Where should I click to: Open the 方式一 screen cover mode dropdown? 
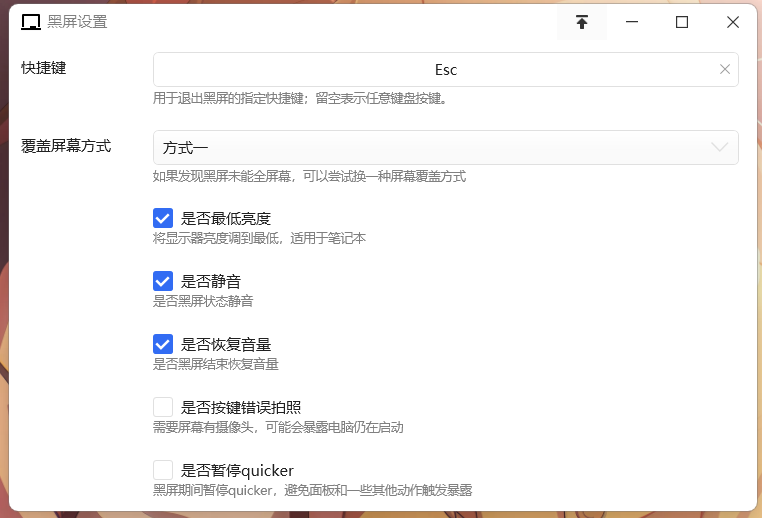pos(445,147)
